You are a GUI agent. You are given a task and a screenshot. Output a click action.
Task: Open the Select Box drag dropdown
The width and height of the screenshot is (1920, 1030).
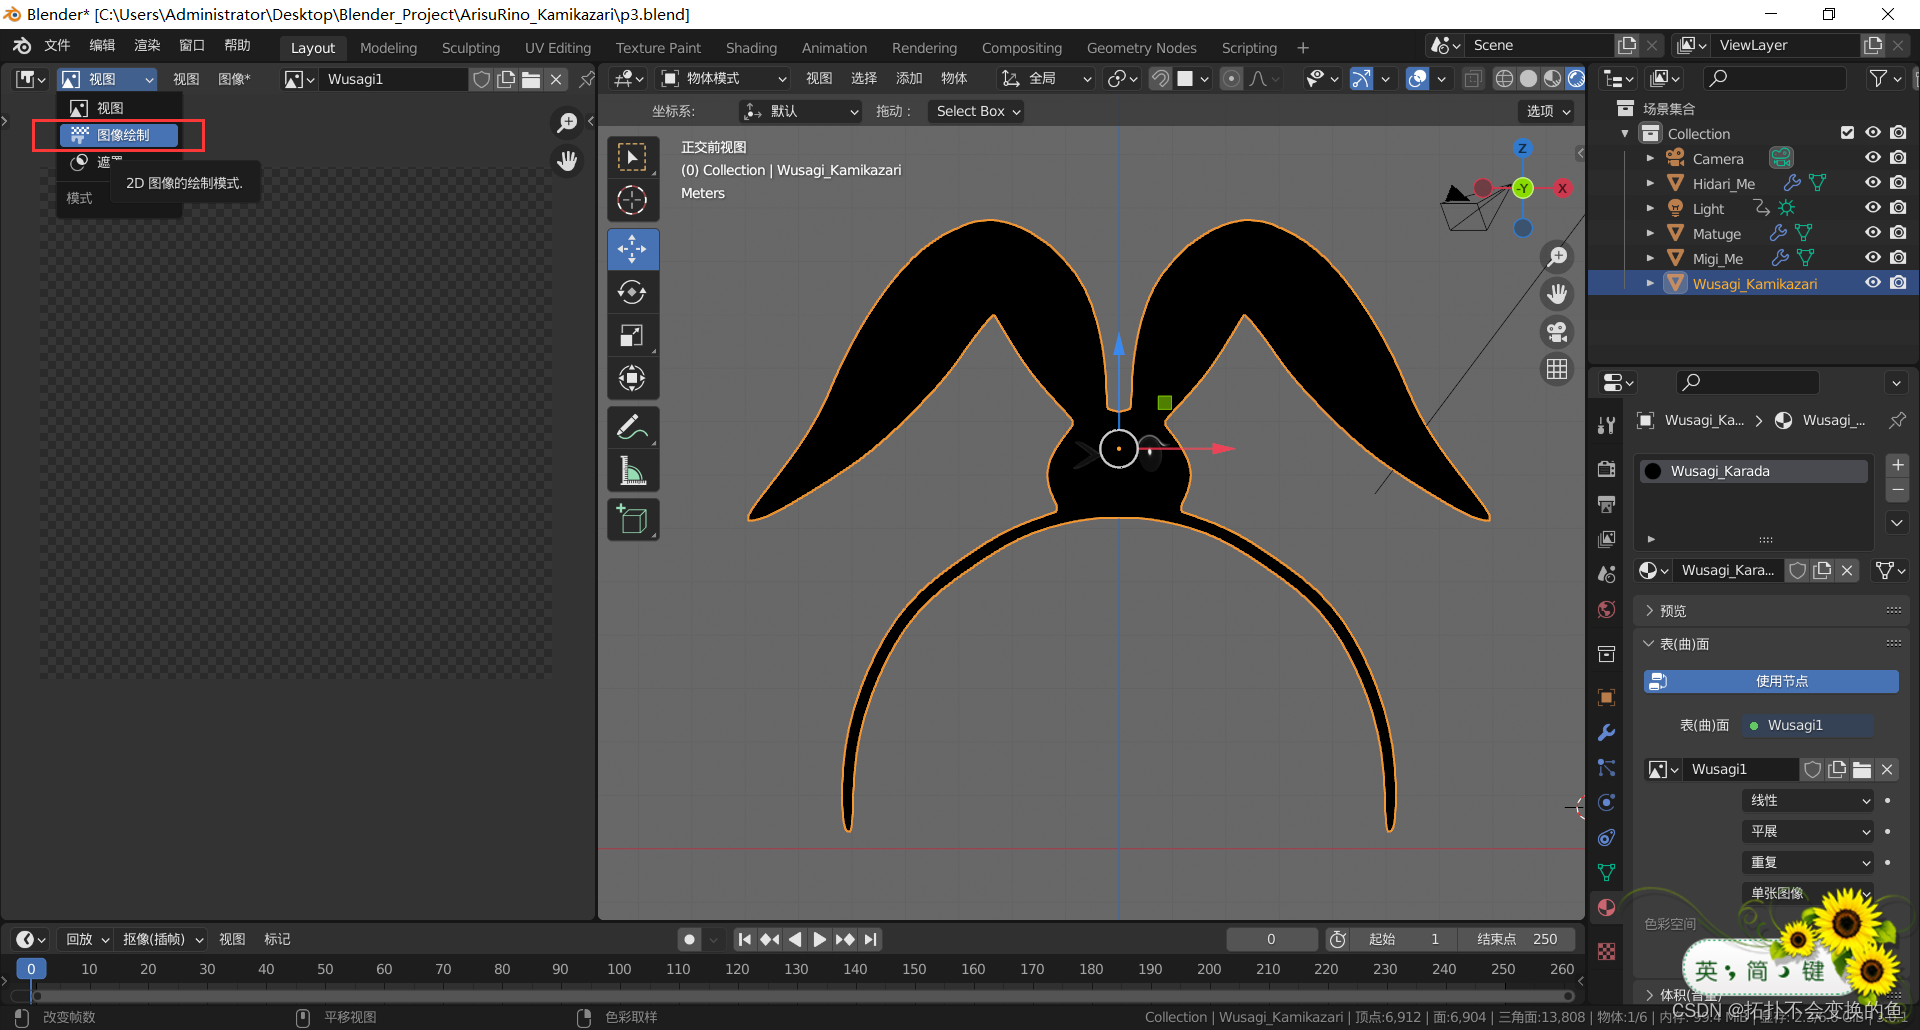tap(977, 111)
